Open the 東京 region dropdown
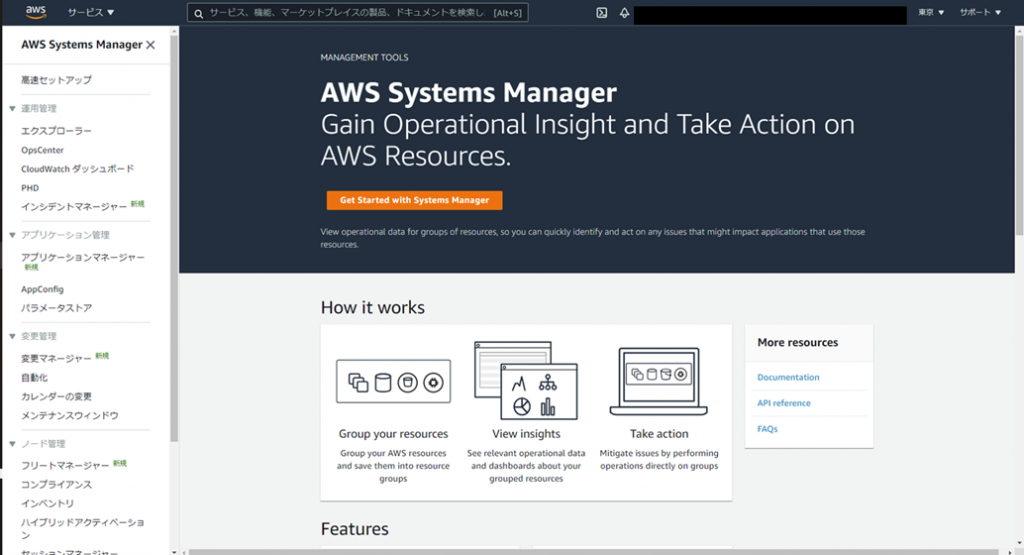The image size is (1024, 555). click(x=931, y=12)
